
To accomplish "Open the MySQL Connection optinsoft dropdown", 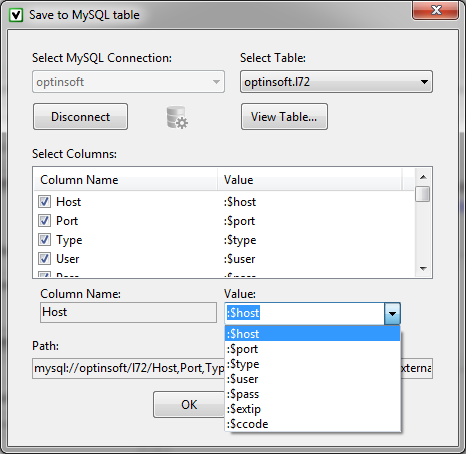I will (x=128, y=82).
